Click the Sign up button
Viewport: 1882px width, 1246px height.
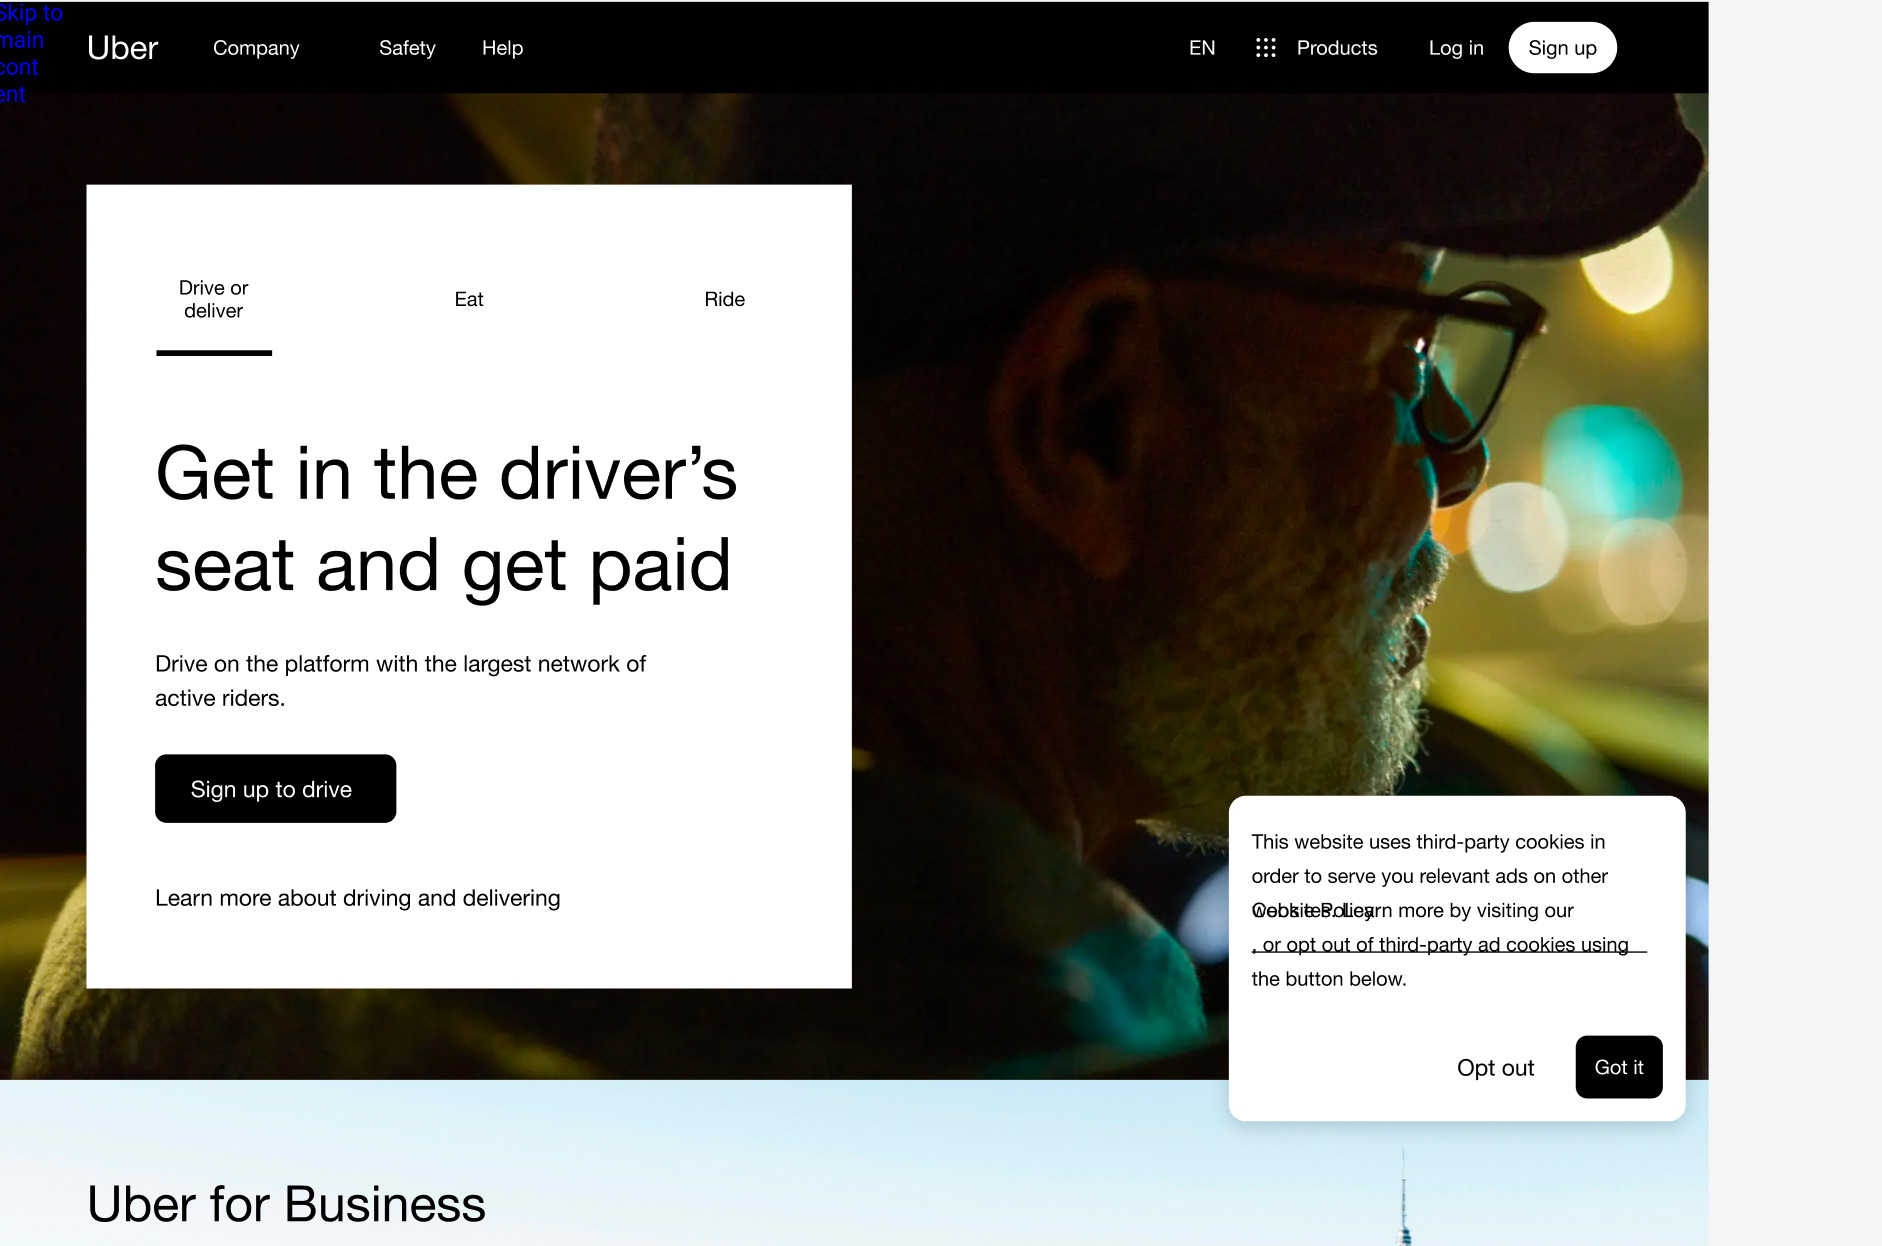click(x=1562, y=47)
